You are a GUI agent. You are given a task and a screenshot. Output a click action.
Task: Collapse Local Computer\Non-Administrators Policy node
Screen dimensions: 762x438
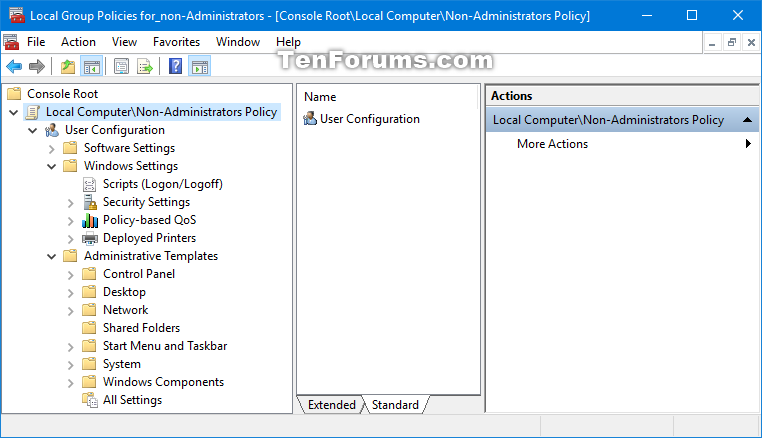[x=14, y=112]
